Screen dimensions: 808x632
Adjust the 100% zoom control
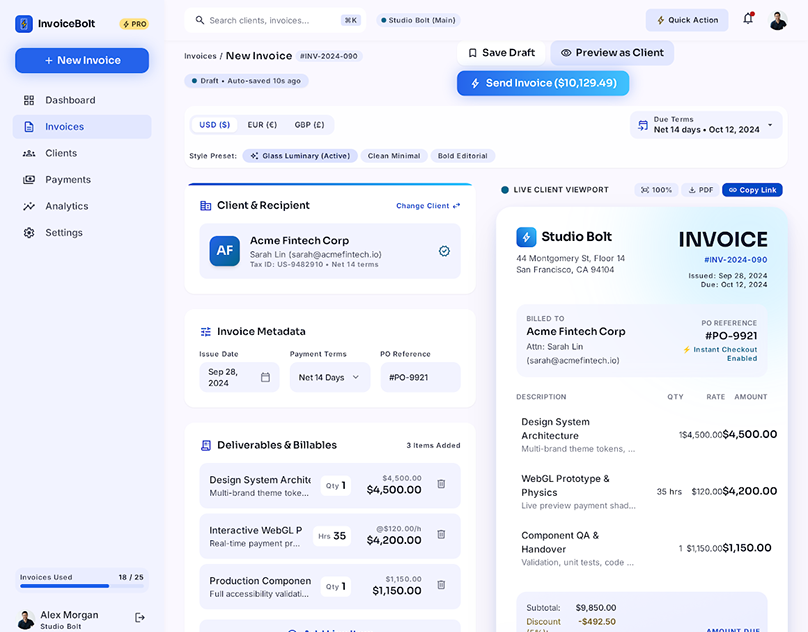(x=656, y=190)
